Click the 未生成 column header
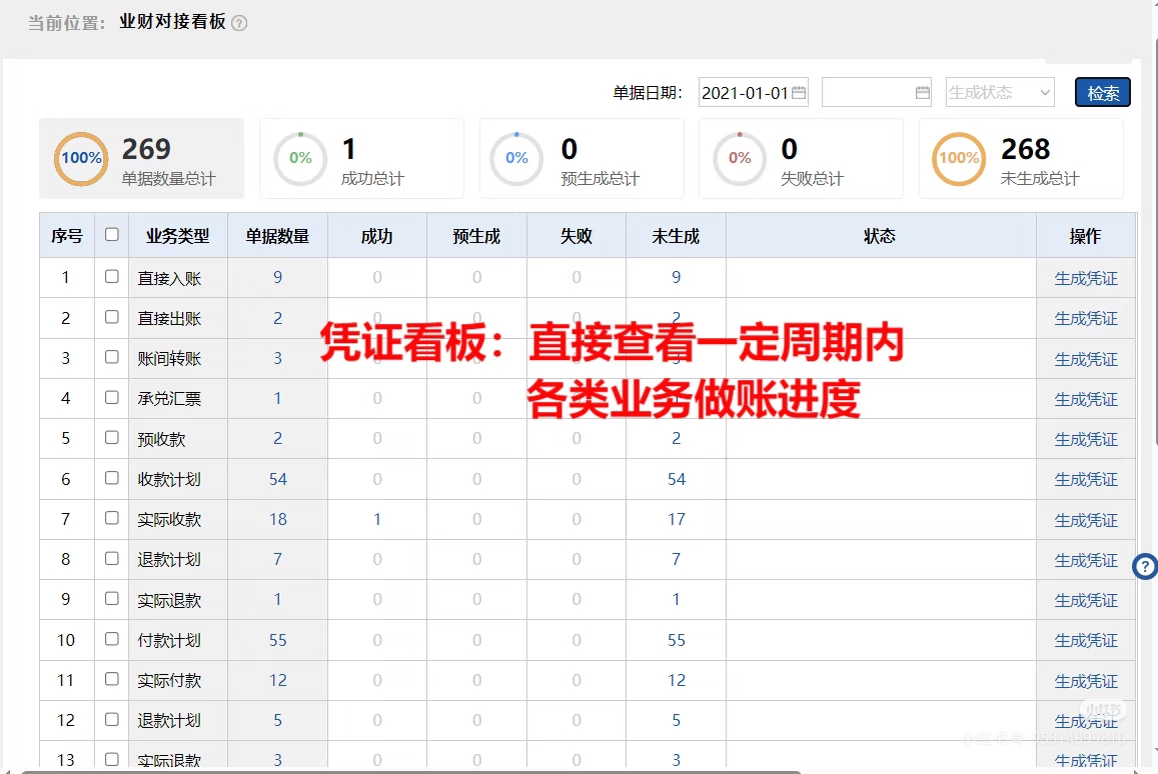Image resolution: width=1158 pixels, height=774 pixels. (676, 236)
